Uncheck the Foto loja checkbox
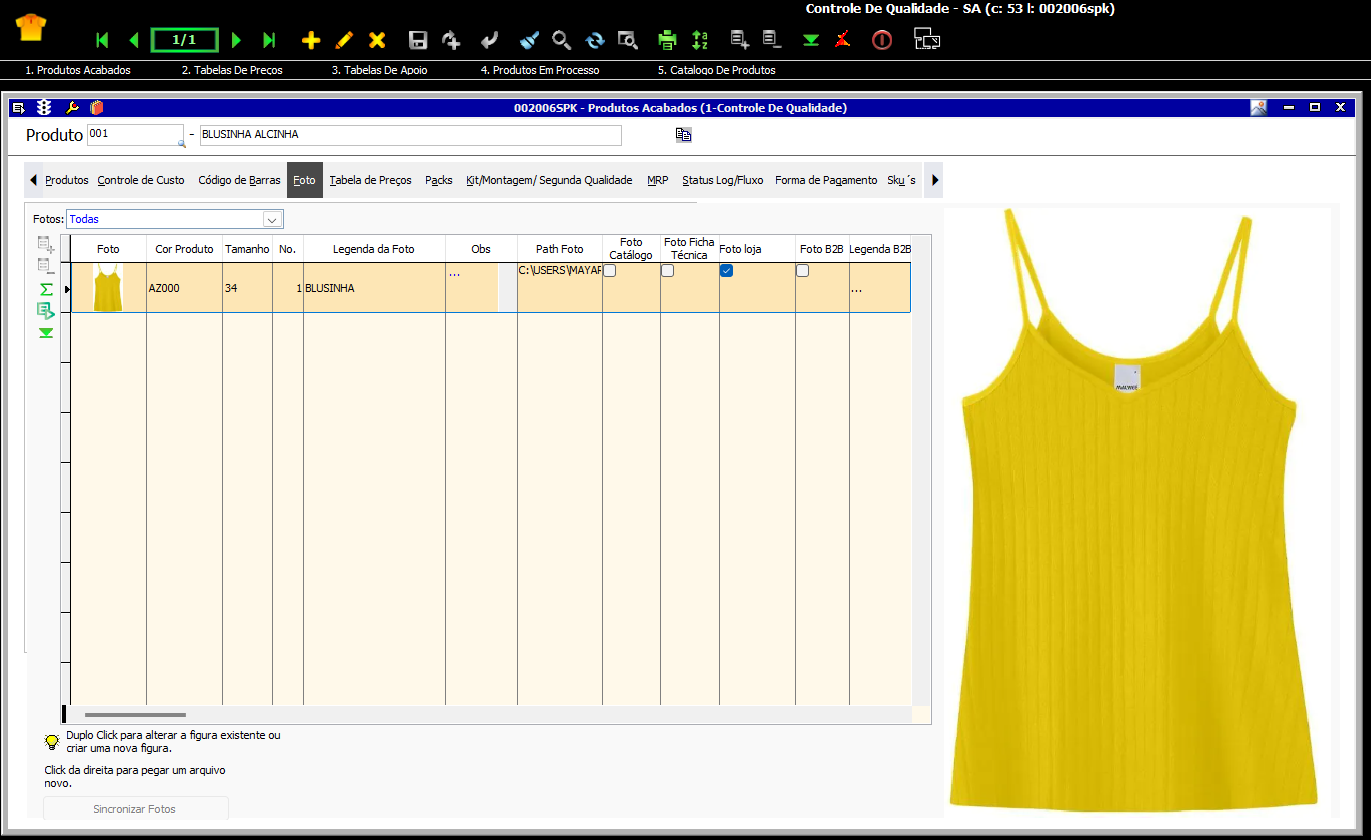This screenshot has width=1371, height=840. (727, 271)
